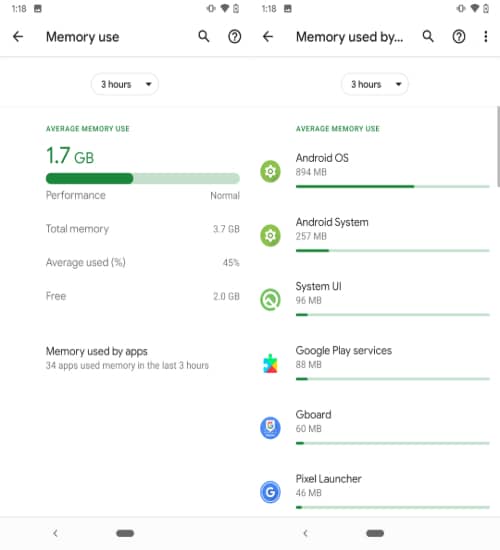
Task: Open help on the Memory use screen
Action: (234, 36)
